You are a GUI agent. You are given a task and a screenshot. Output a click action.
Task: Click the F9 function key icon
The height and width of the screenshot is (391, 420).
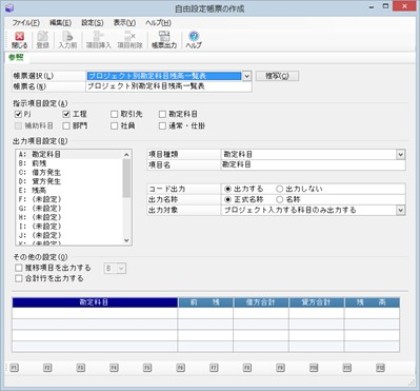point(280,367)
